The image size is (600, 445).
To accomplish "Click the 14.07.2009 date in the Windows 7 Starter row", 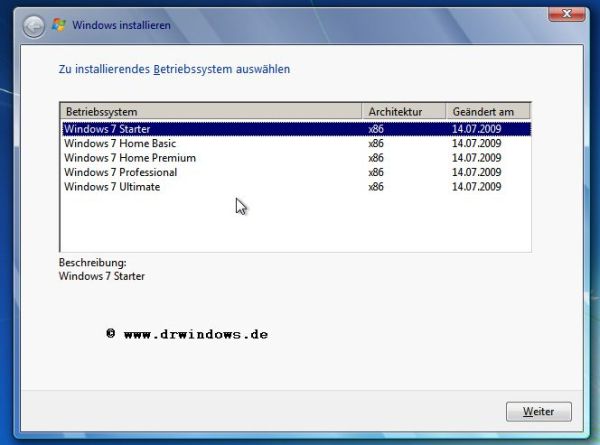I will 476,129.
